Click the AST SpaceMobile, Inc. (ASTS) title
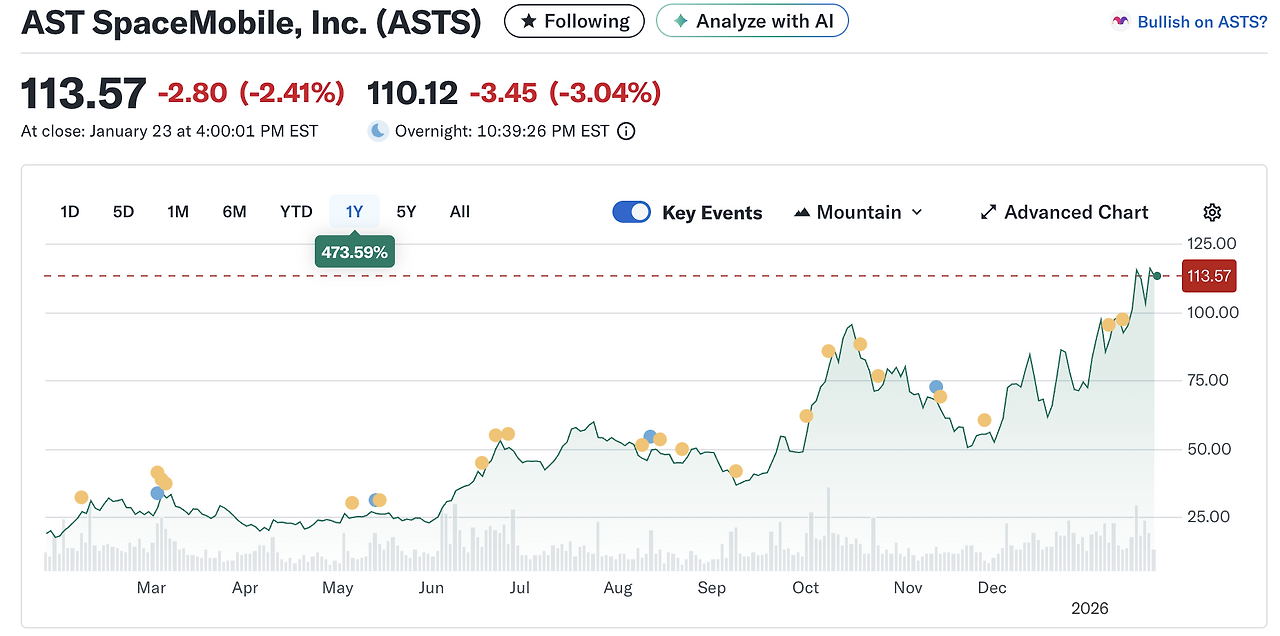The height and width of the screenshot is (636, 1280). (251, 22)
